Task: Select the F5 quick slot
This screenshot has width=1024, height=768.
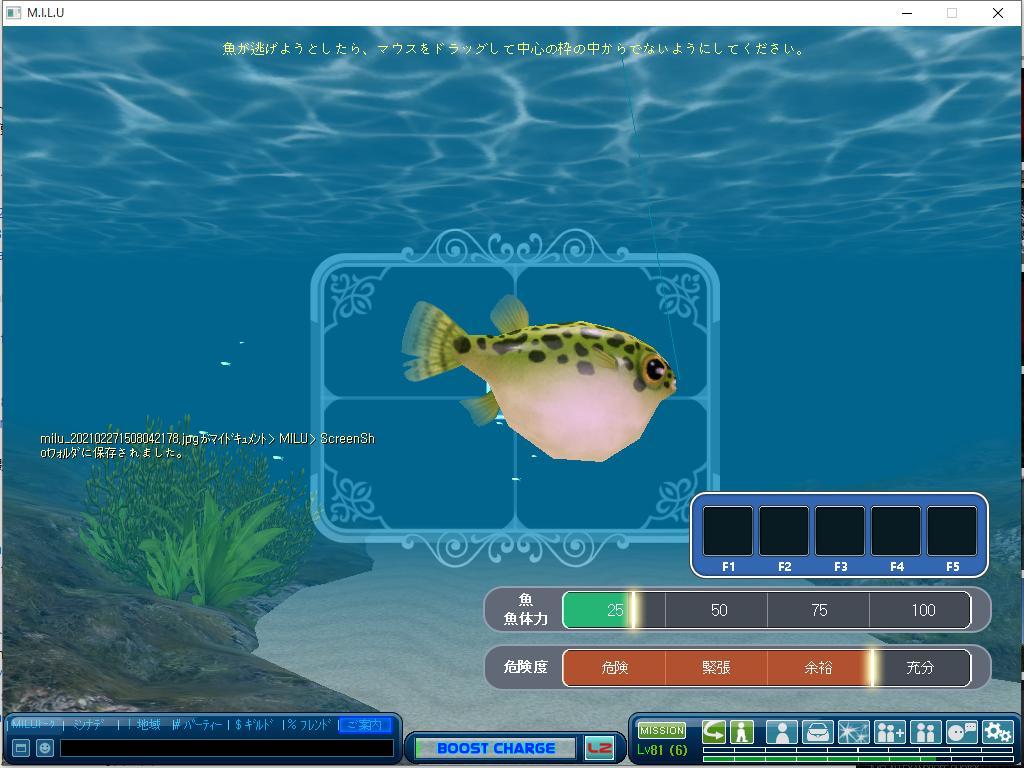Action: pyautogui.click(x=952, y=531)
